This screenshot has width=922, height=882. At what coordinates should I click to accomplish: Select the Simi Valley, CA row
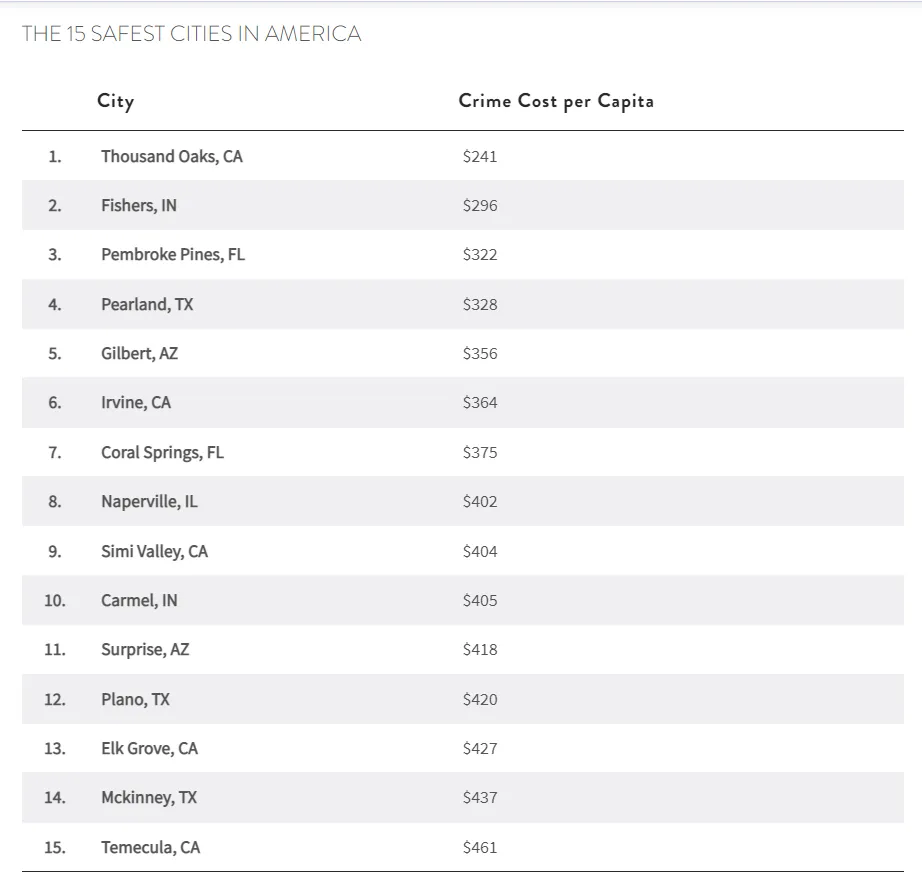[x=154, y=551]
